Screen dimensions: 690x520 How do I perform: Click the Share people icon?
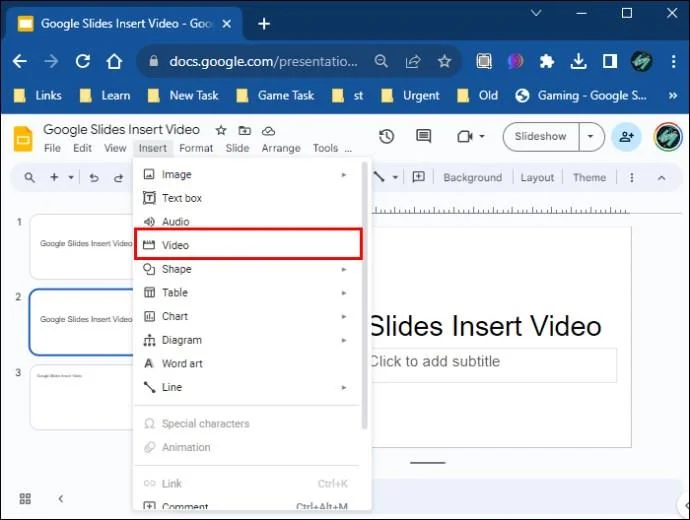[x=626, y=137]
